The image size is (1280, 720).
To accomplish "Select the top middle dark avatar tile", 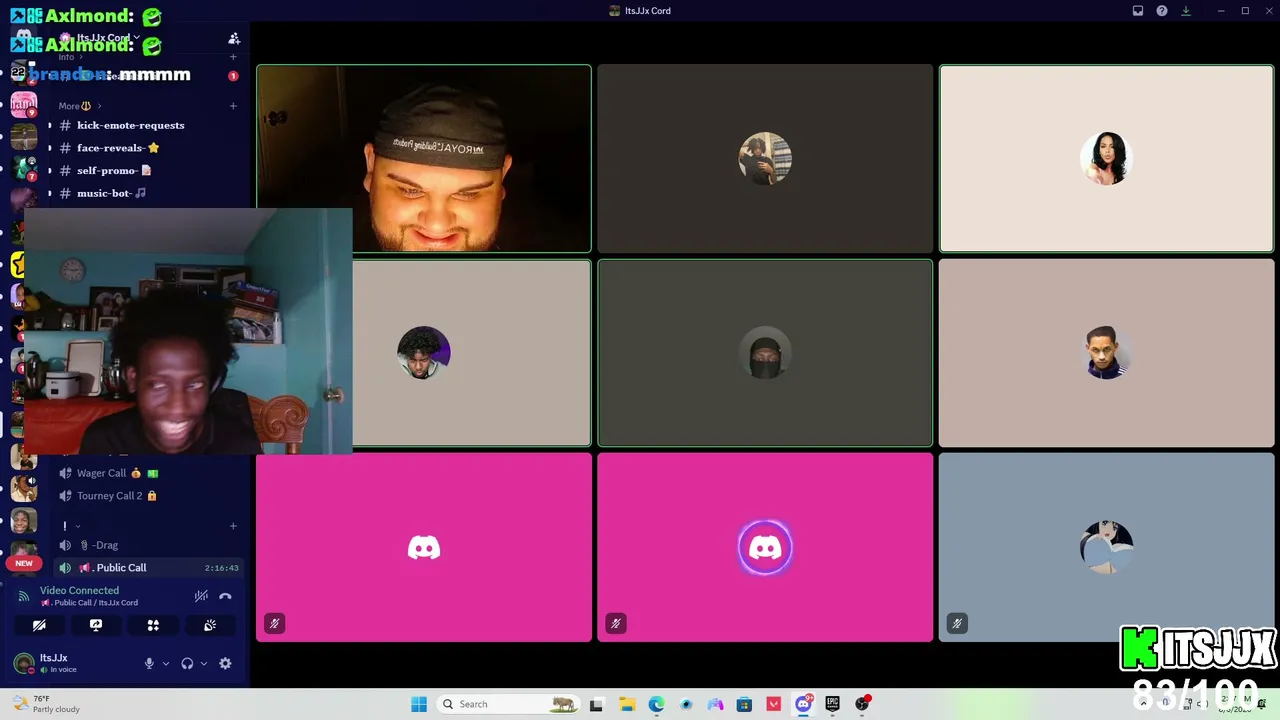I will 765,158.
